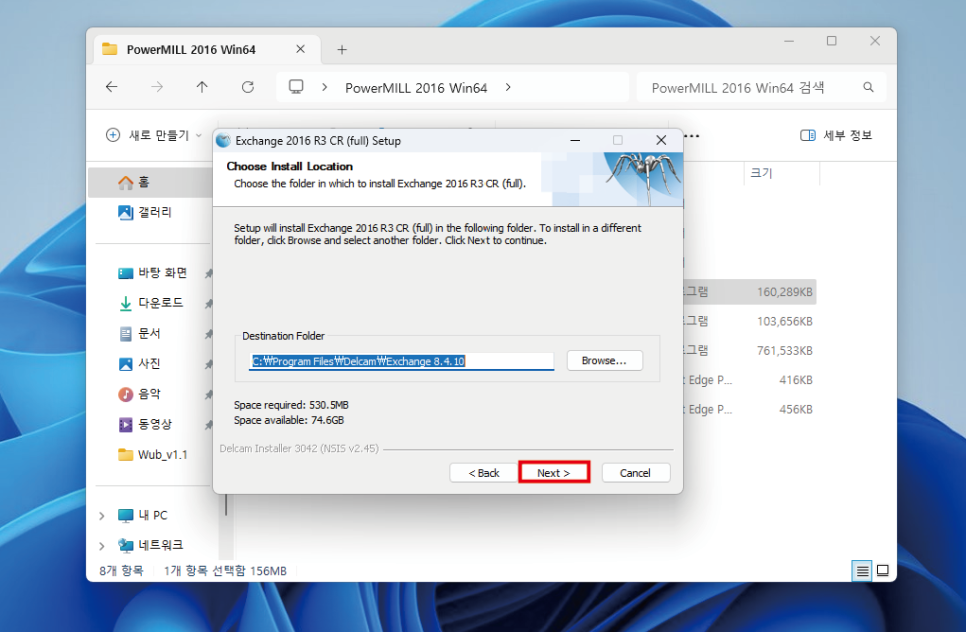Viewport: 966px width, 632px height.
Task: Close the PowerMILL 2016 Win64 tab
Action: (x=300, y=49)
